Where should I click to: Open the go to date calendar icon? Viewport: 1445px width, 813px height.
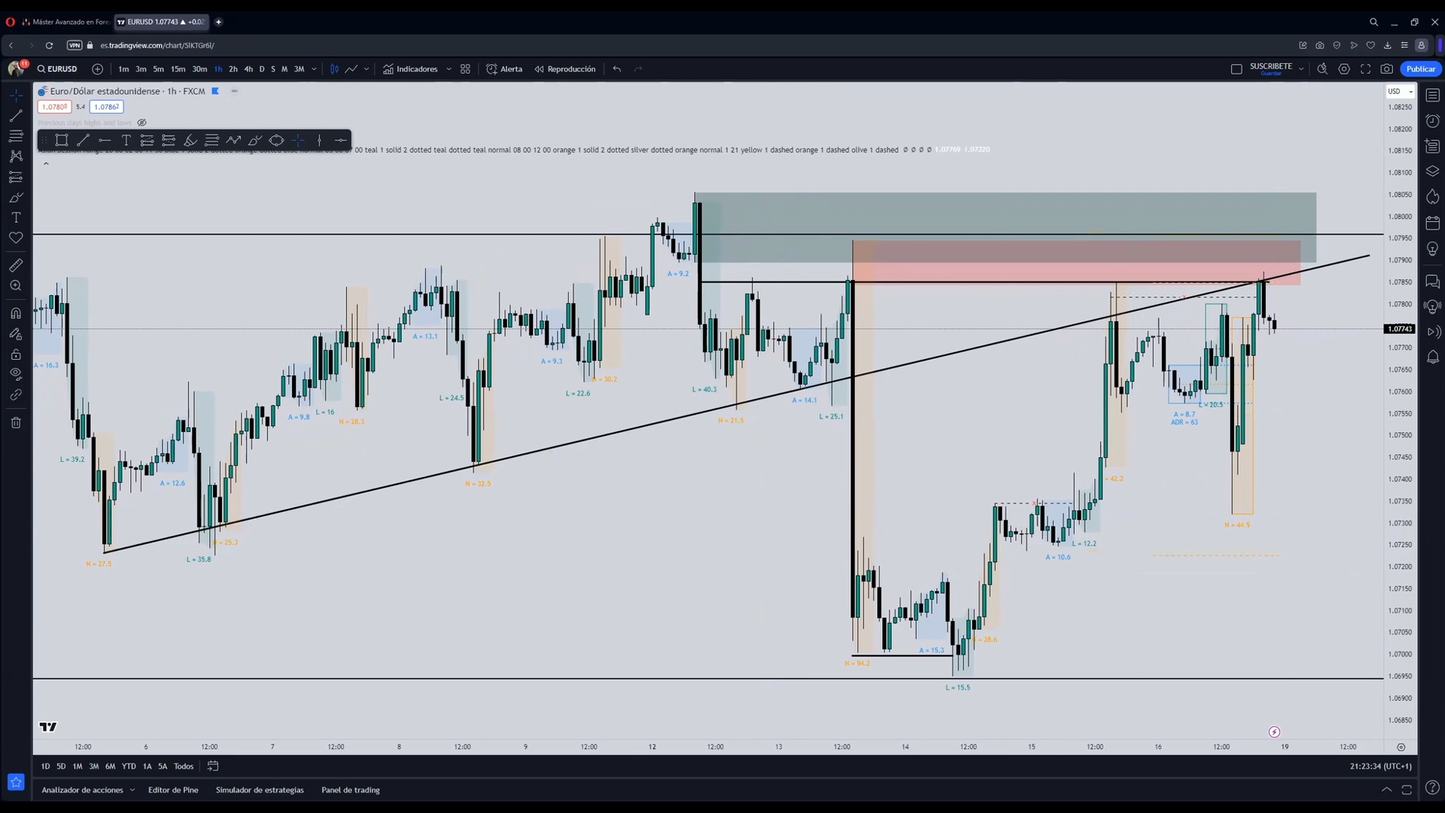point(213,766)
